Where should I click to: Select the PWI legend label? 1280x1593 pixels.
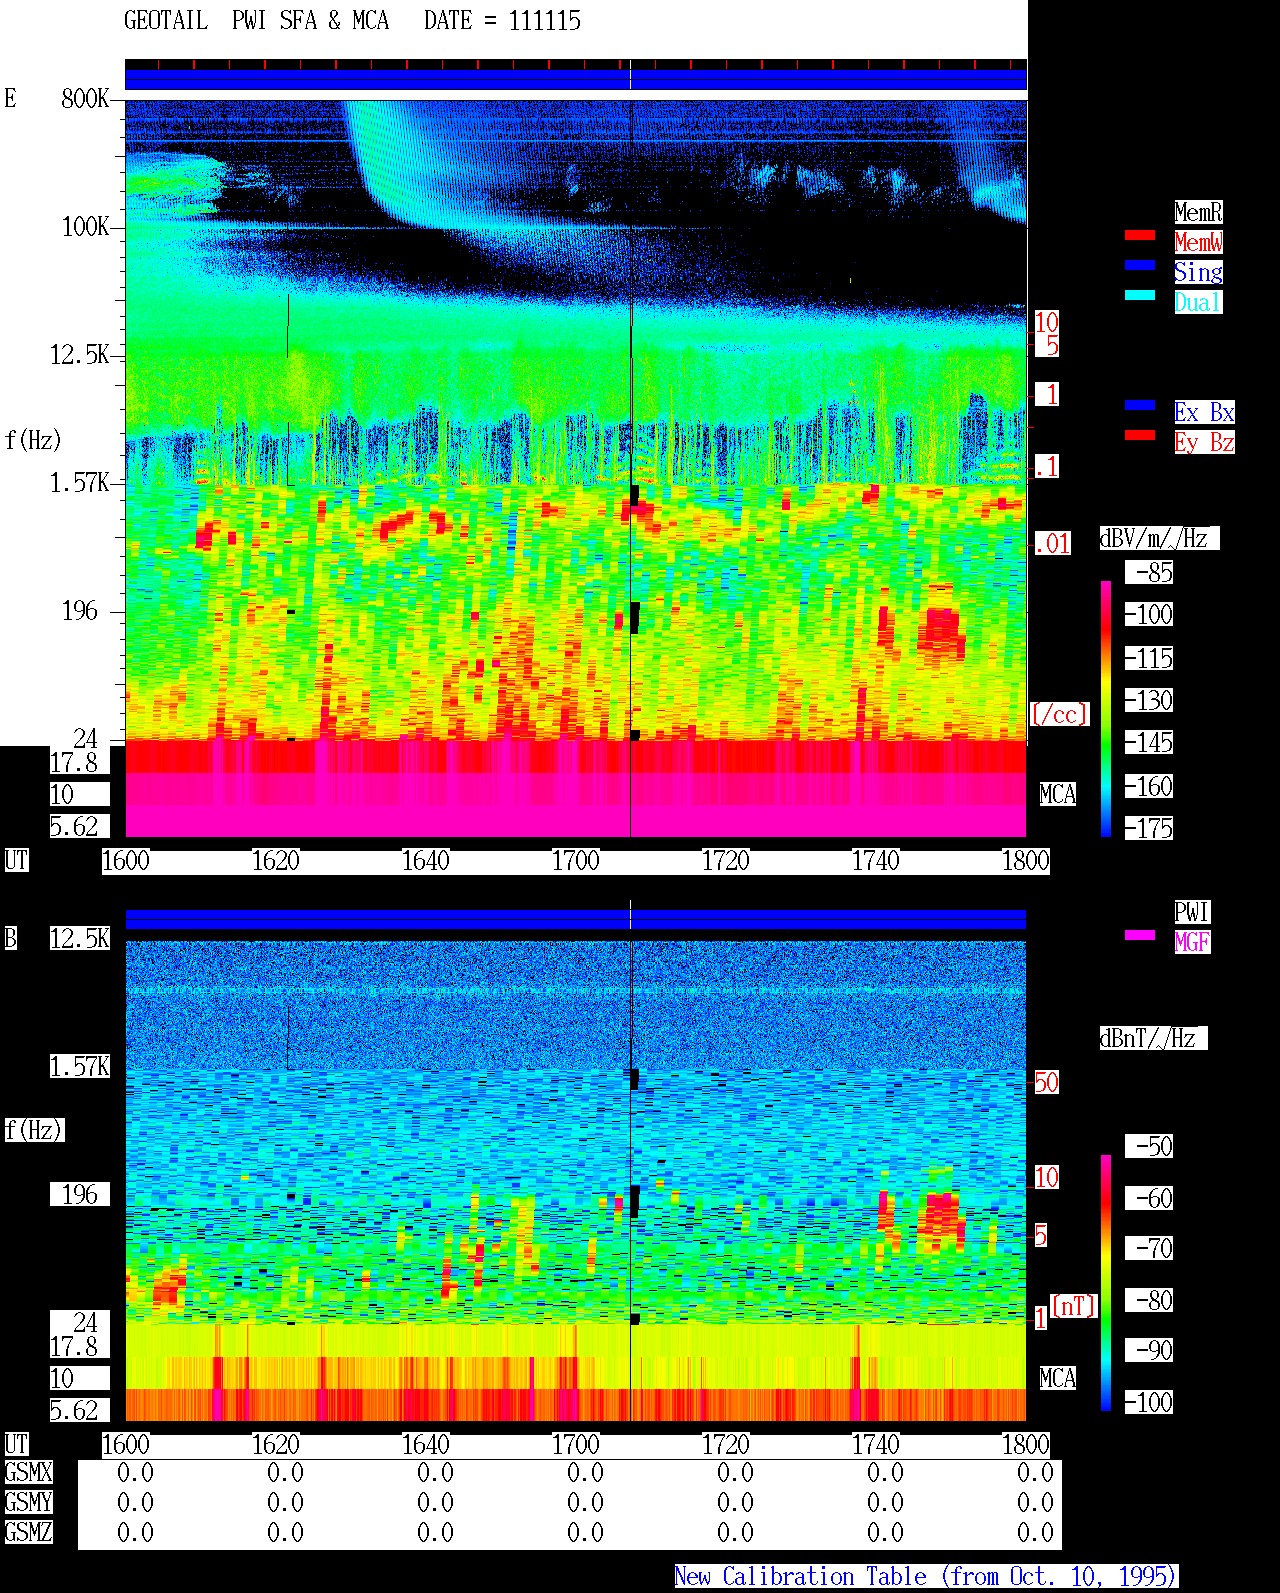point(1192,912)
